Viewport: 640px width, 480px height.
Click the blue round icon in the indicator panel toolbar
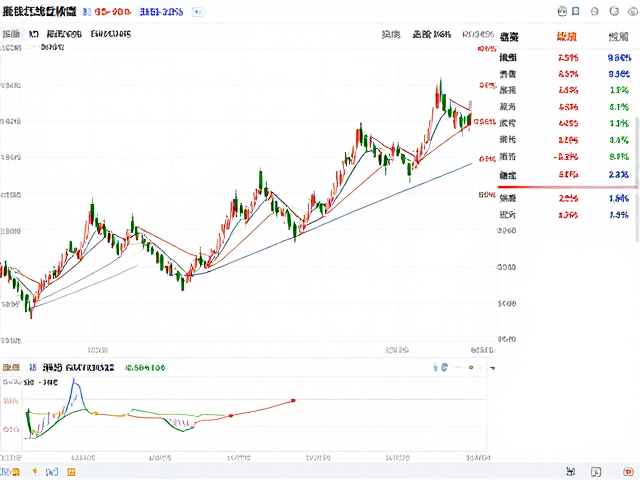click(444, 367)
